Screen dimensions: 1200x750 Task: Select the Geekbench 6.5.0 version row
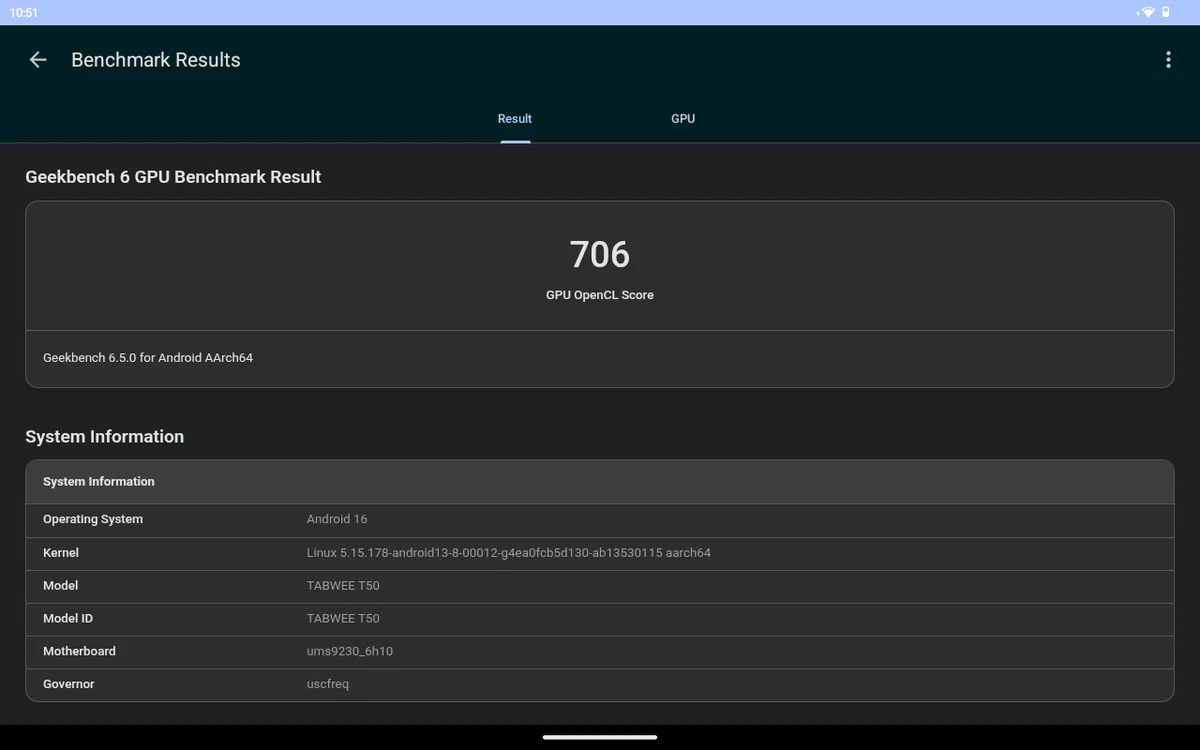tap(600, 358)
